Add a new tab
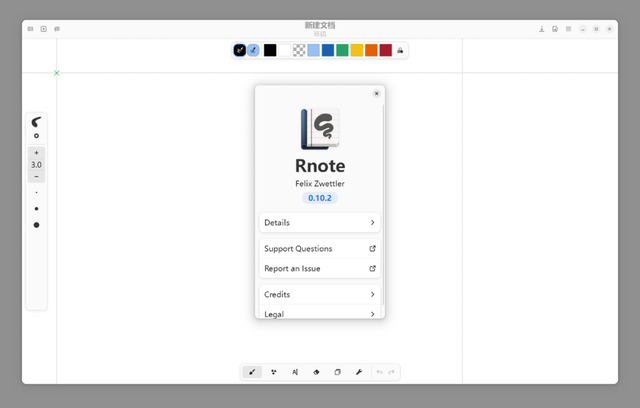This screenshot has height=408, width=640. coord(44,29)
